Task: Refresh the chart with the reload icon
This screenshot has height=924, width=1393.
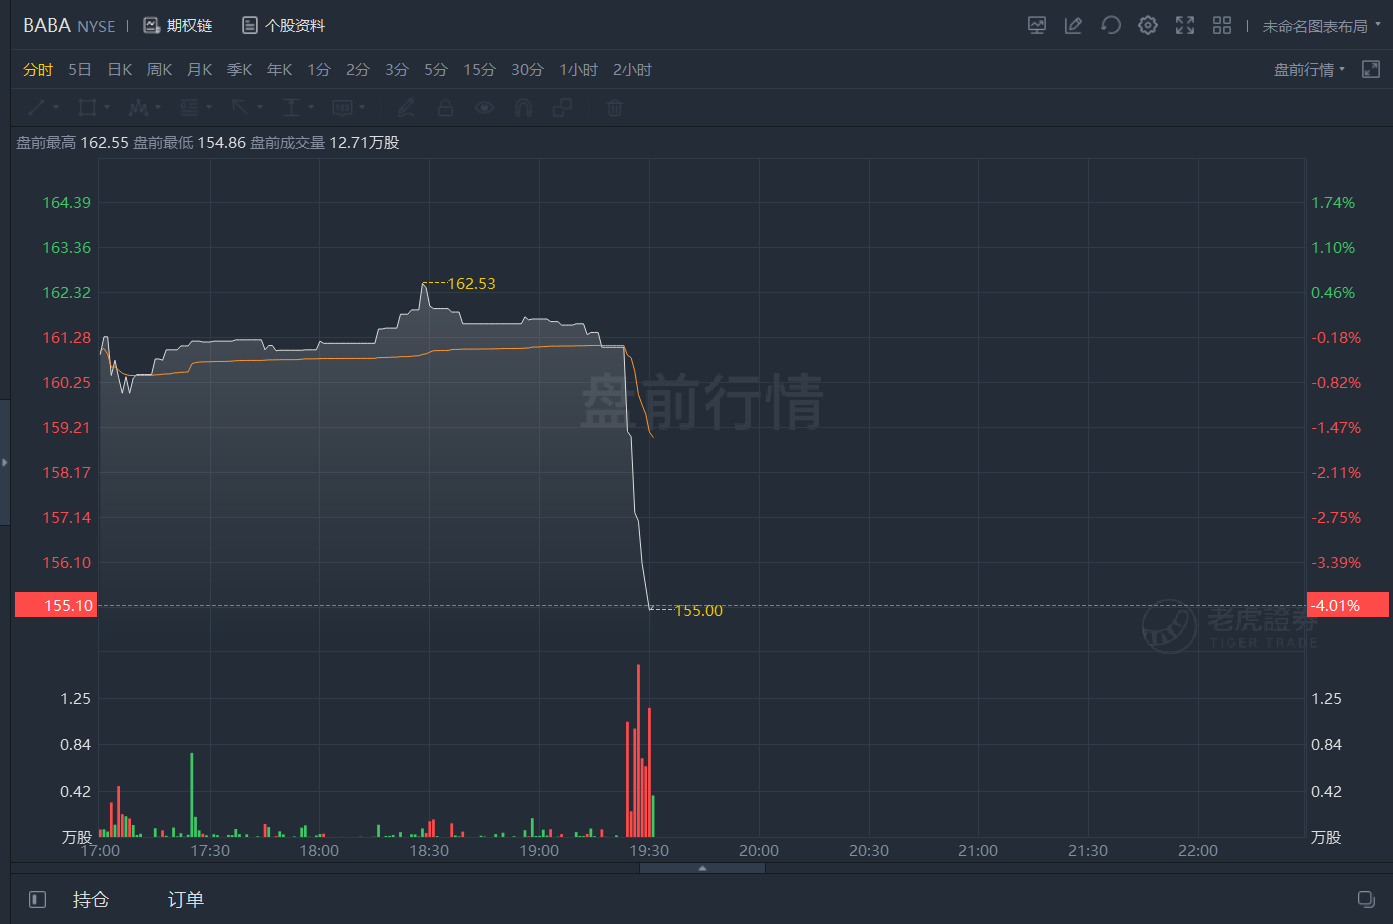Action: 1110,26
